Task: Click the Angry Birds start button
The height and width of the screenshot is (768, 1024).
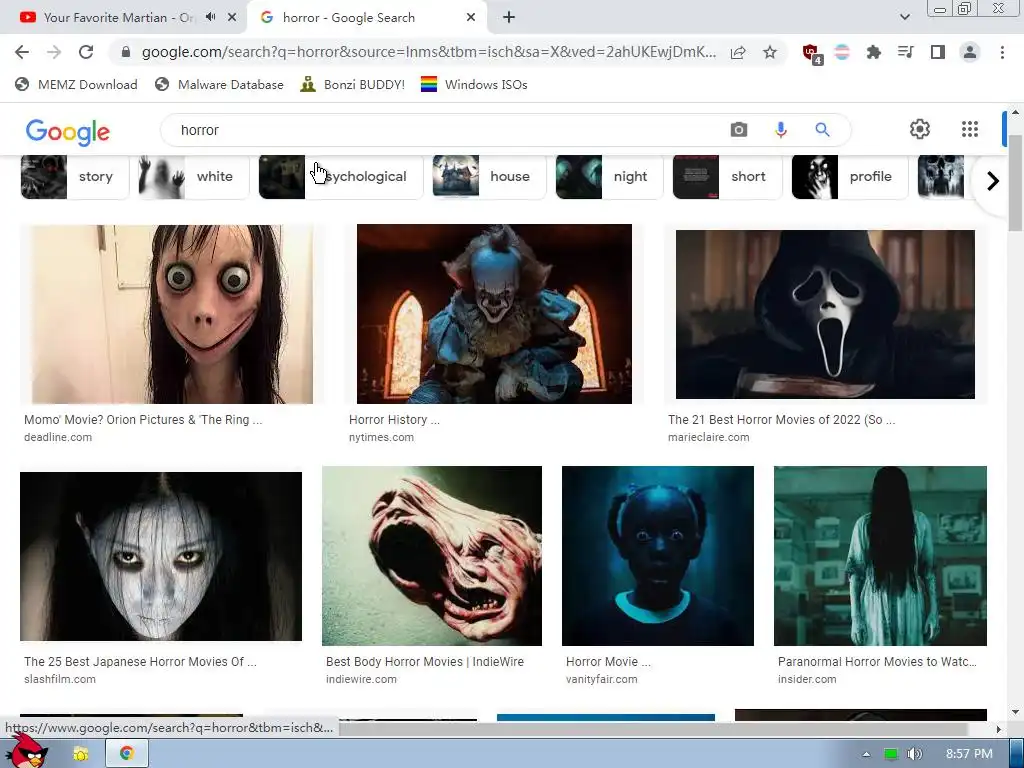Action: (x=25, y=751)
